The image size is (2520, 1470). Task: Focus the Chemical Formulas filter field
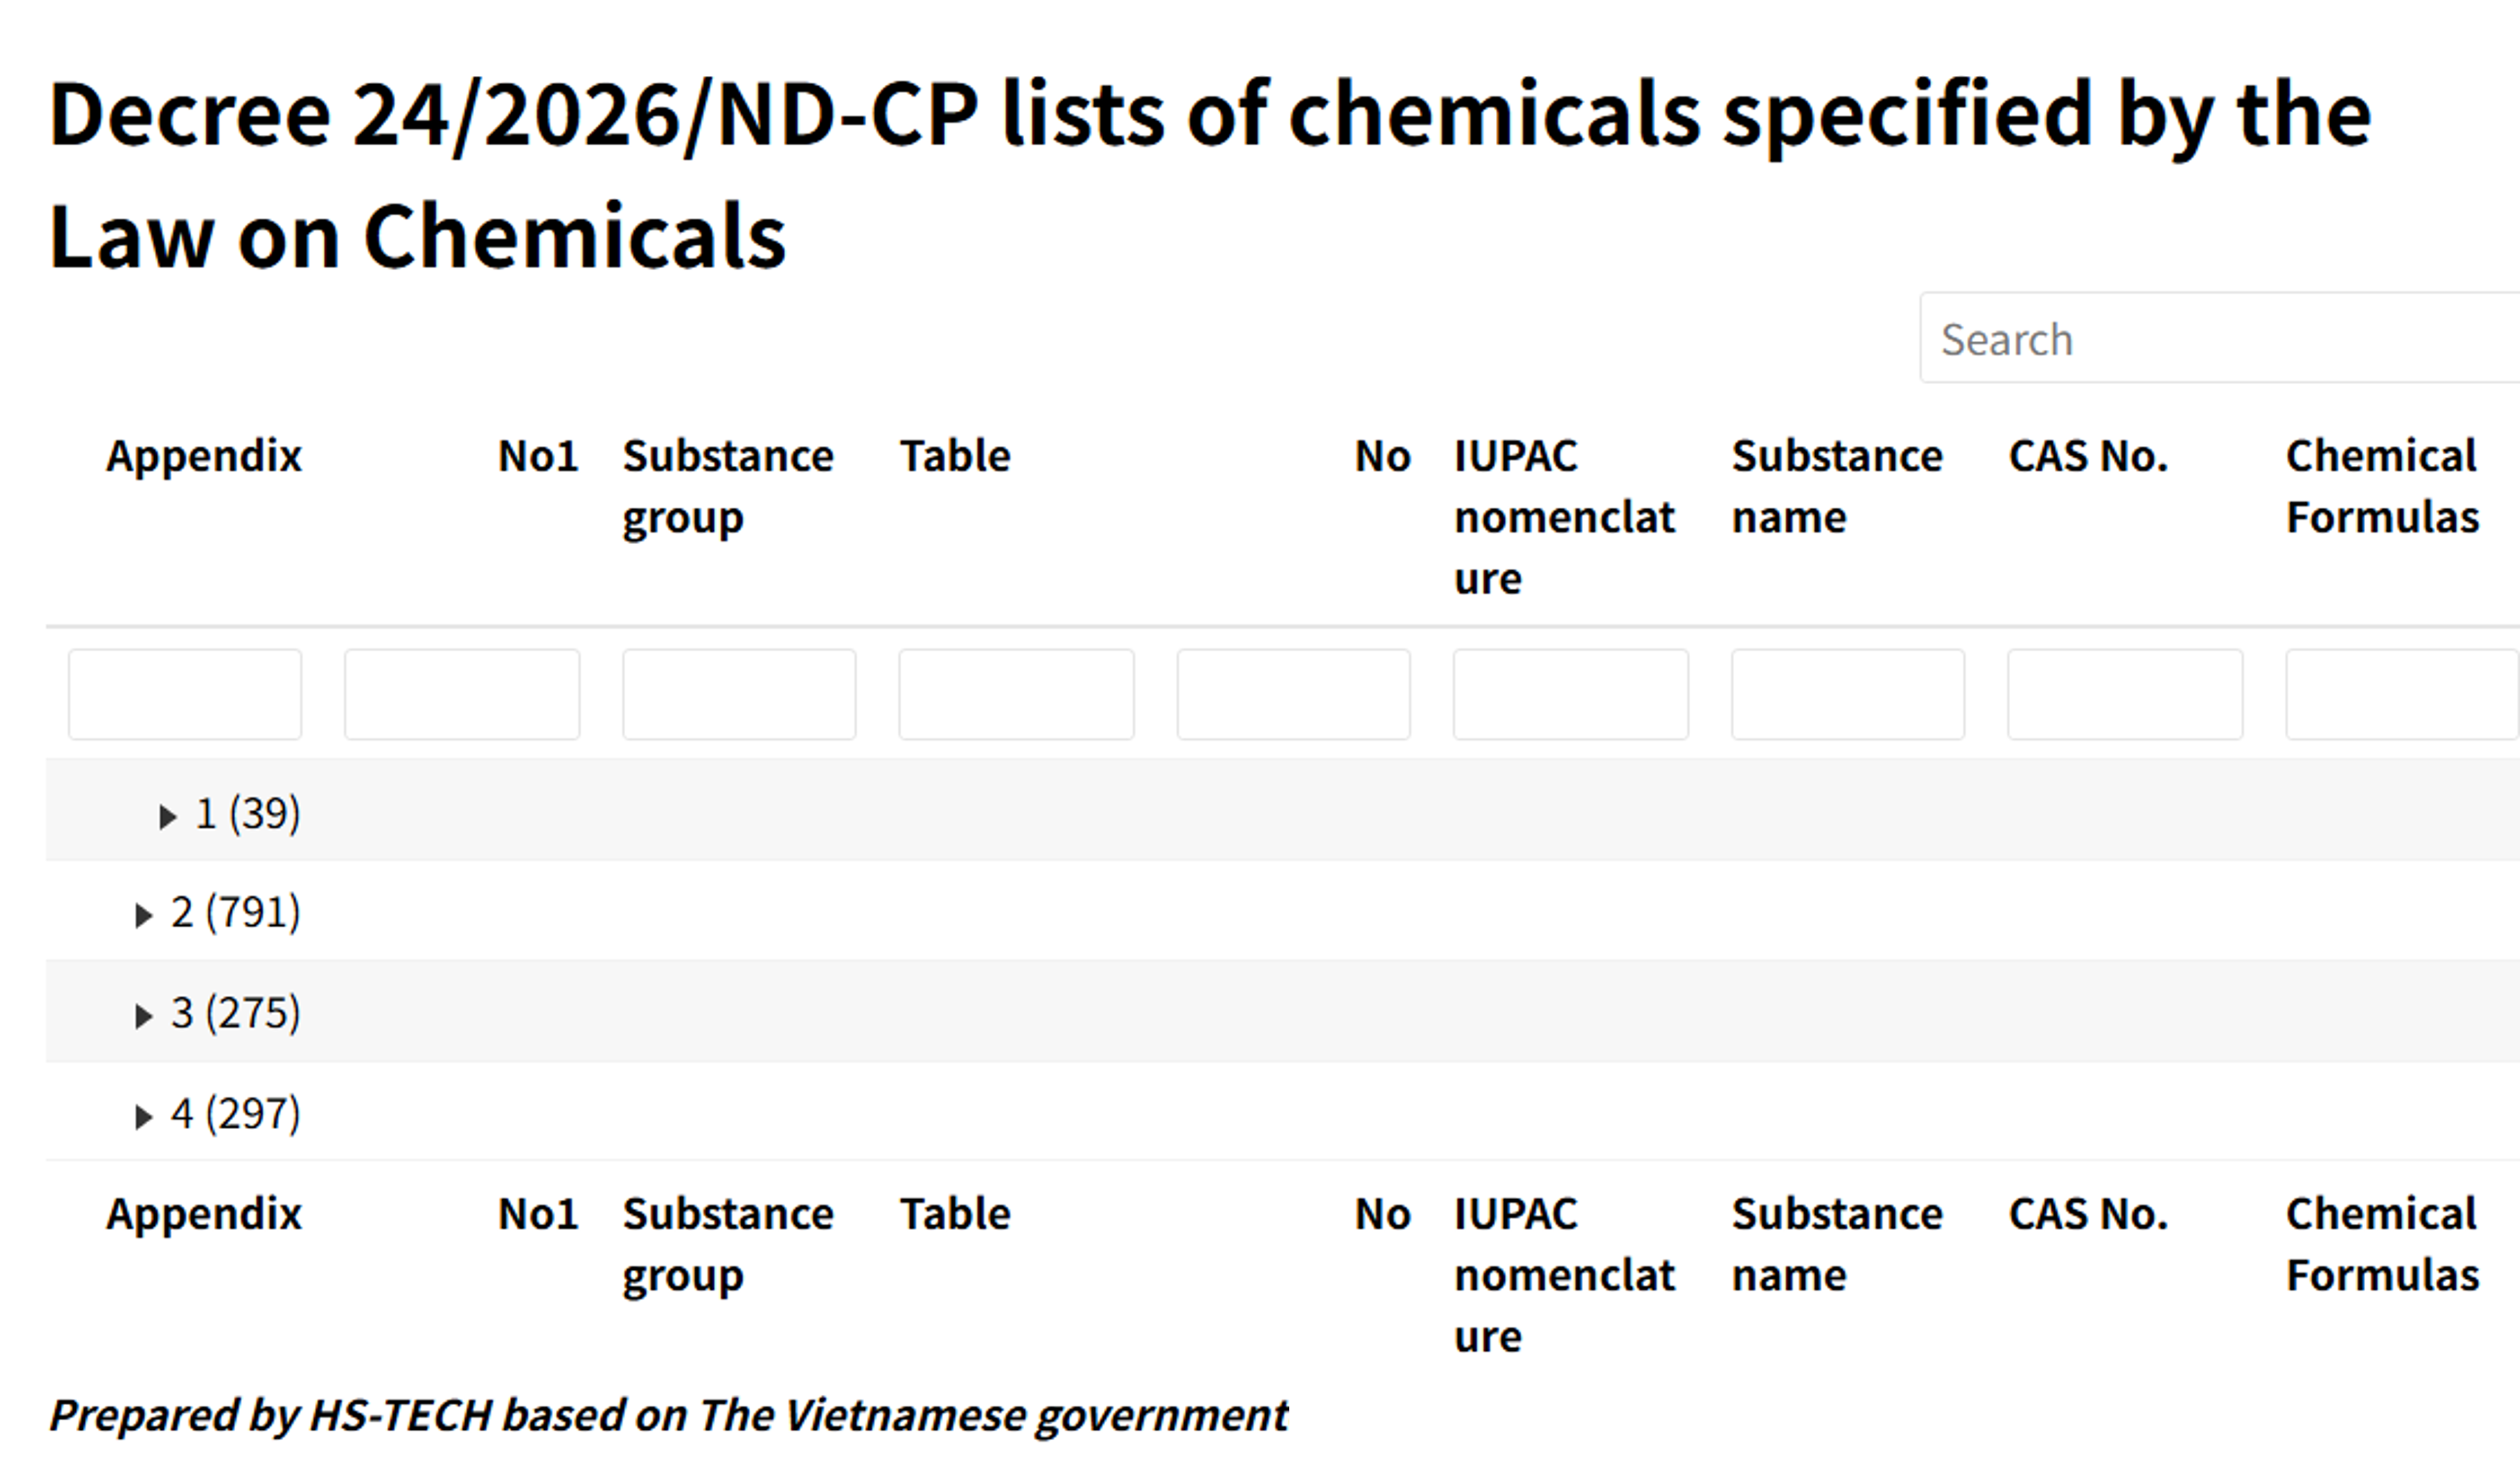pyautogui.click(x=2400, y=695)
